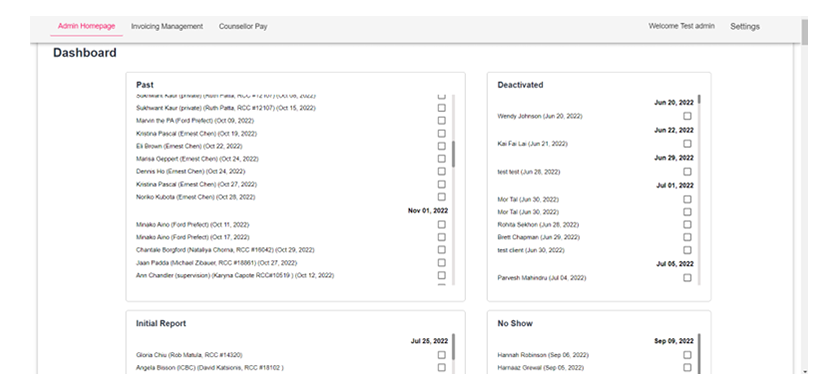Check the Angela Bisson (ICBC) checkbox
This screenshot has width=834, height=390.
(x=441, y=368)
